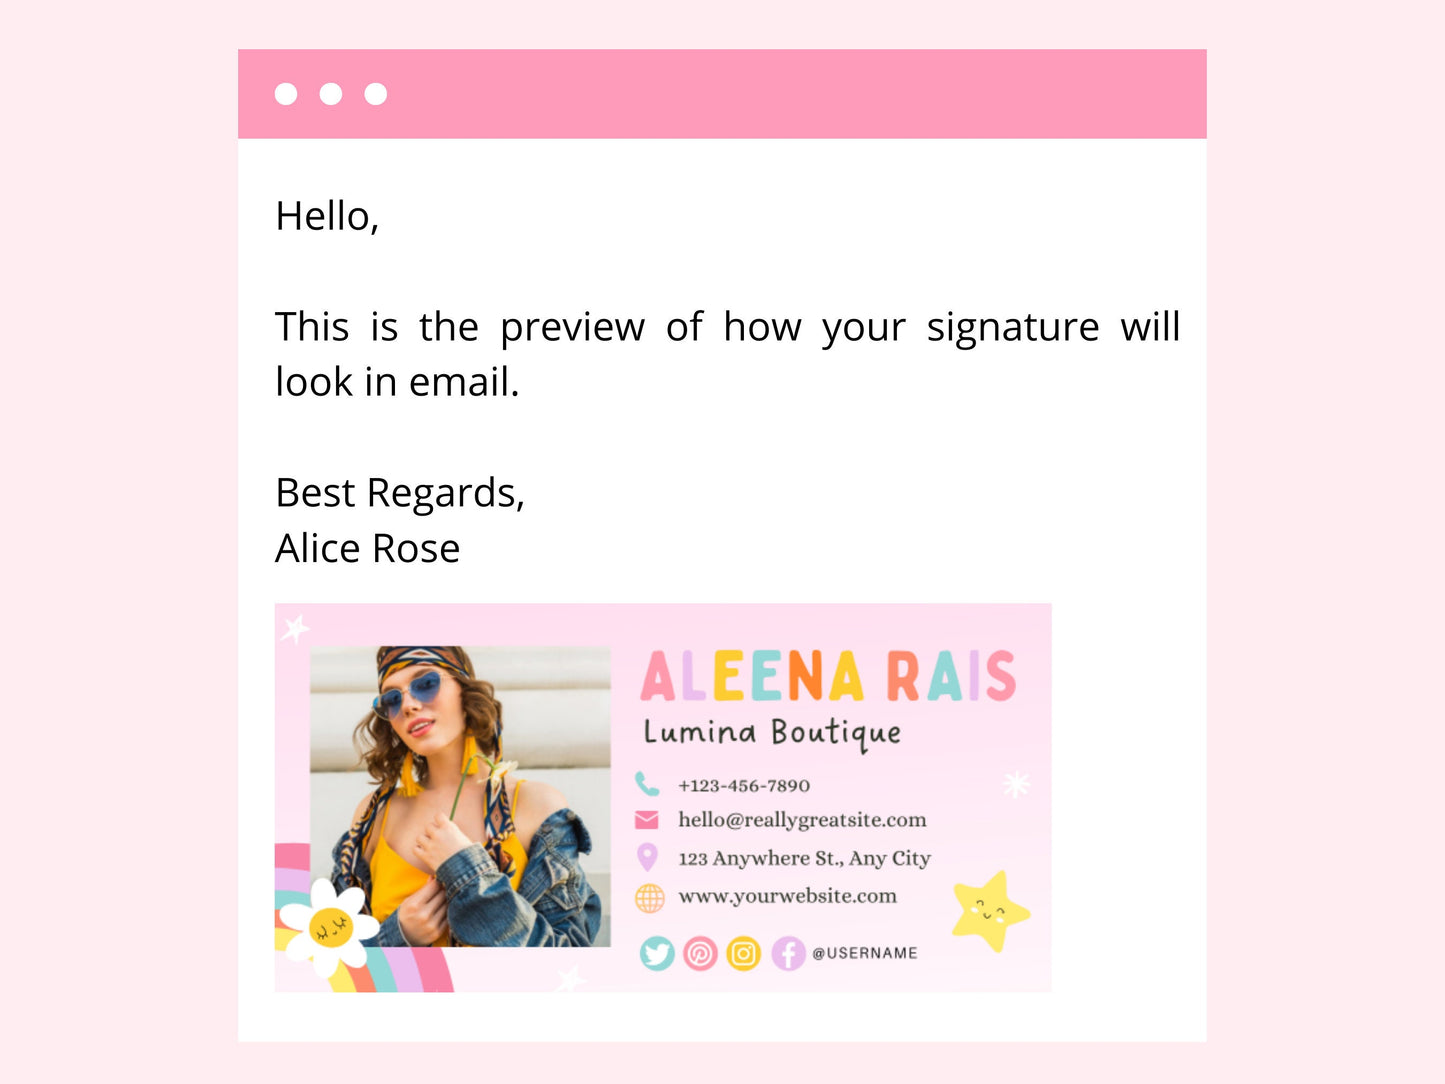Screen dimensions: 1445x1084
Task: Click the orange globe website icon
Action: (x=649, y=898)
